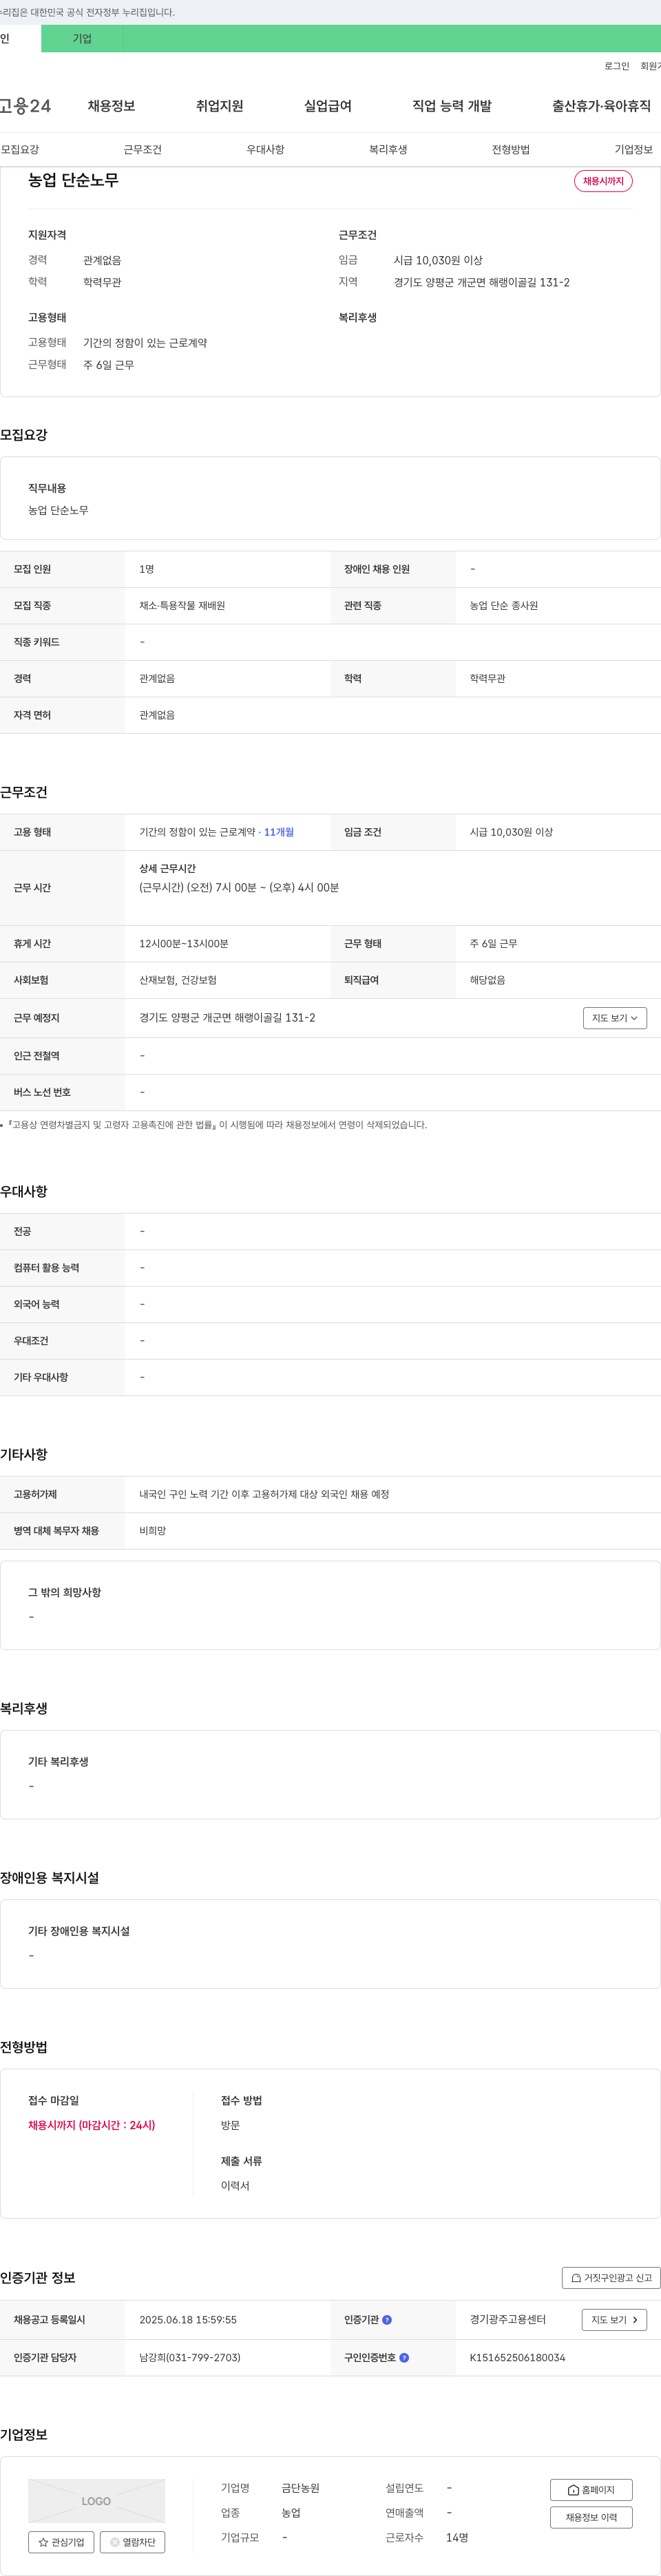Click the 로그인 link
Image resolution: width=661 pixels, height=2576 pixels.
tap(616, 66)
